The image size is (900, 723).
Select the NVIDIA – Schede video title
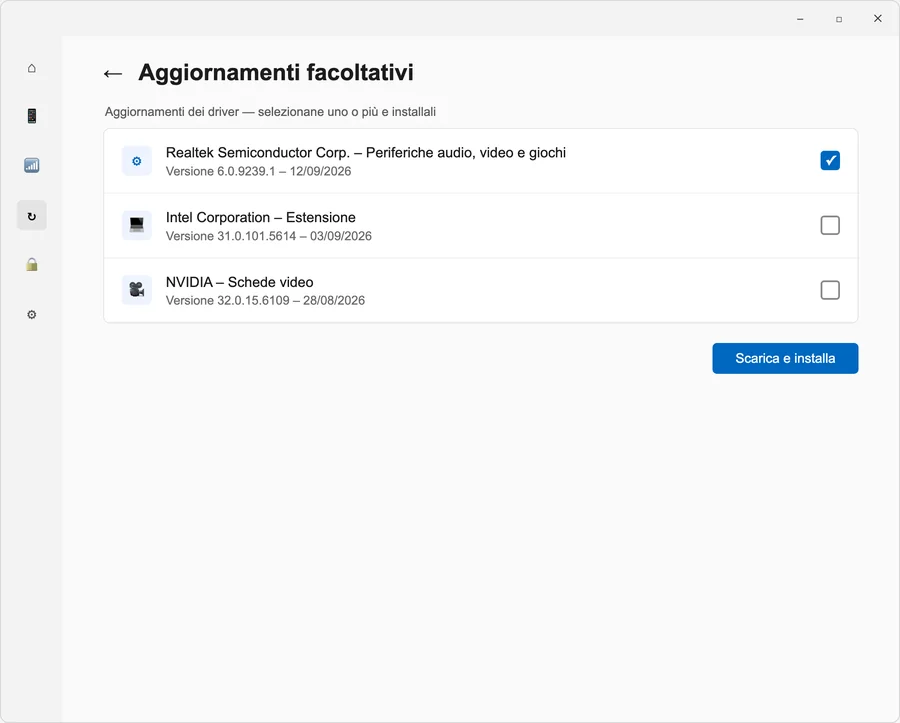click(239, 282)
